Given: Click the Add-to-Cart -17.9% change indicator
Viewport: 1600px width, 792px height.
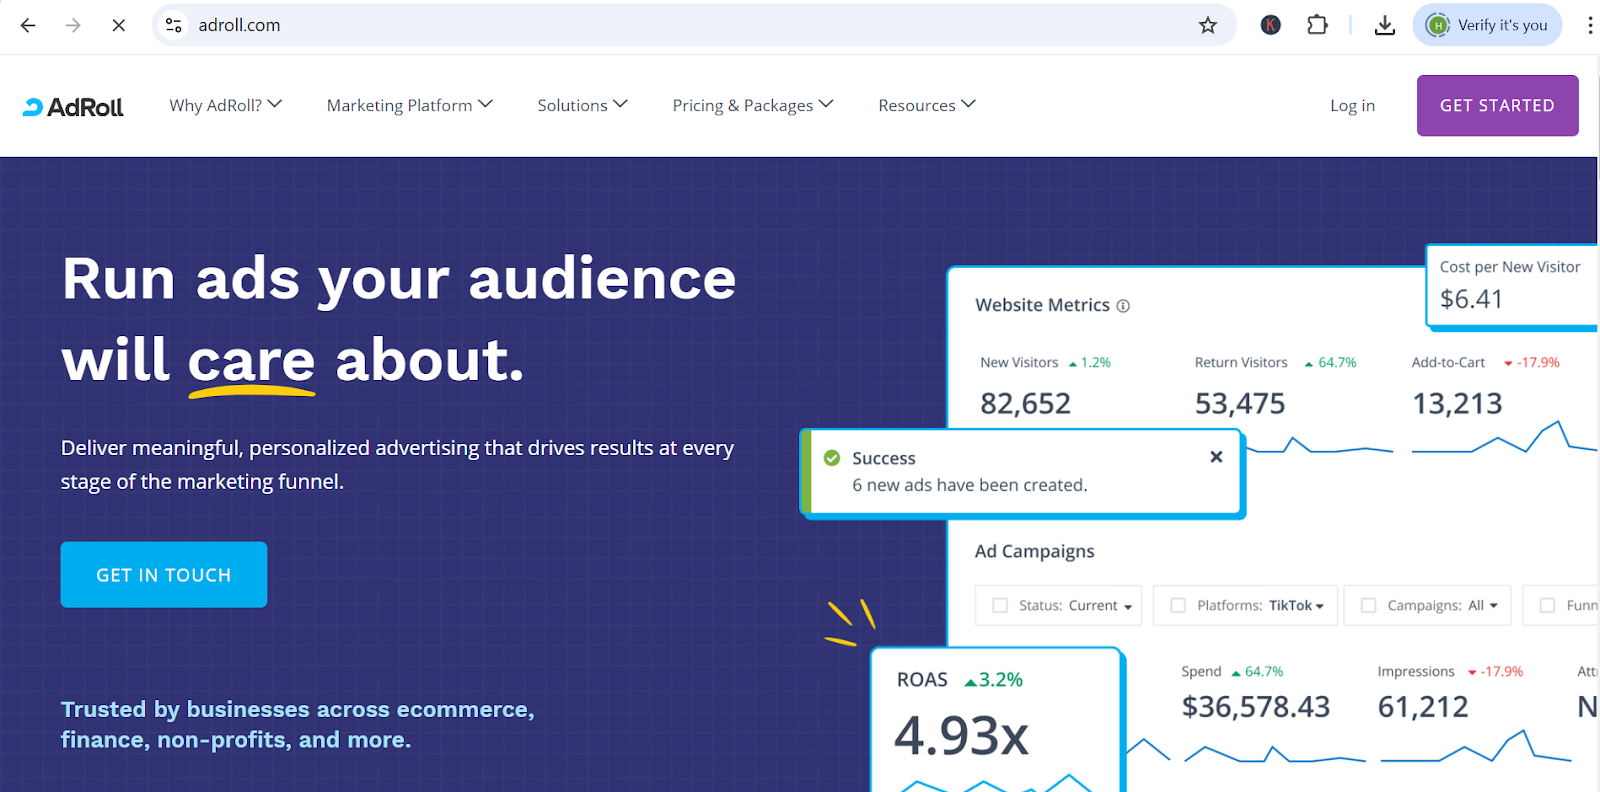Looking at the screenshot, I should pos(1532,362).
